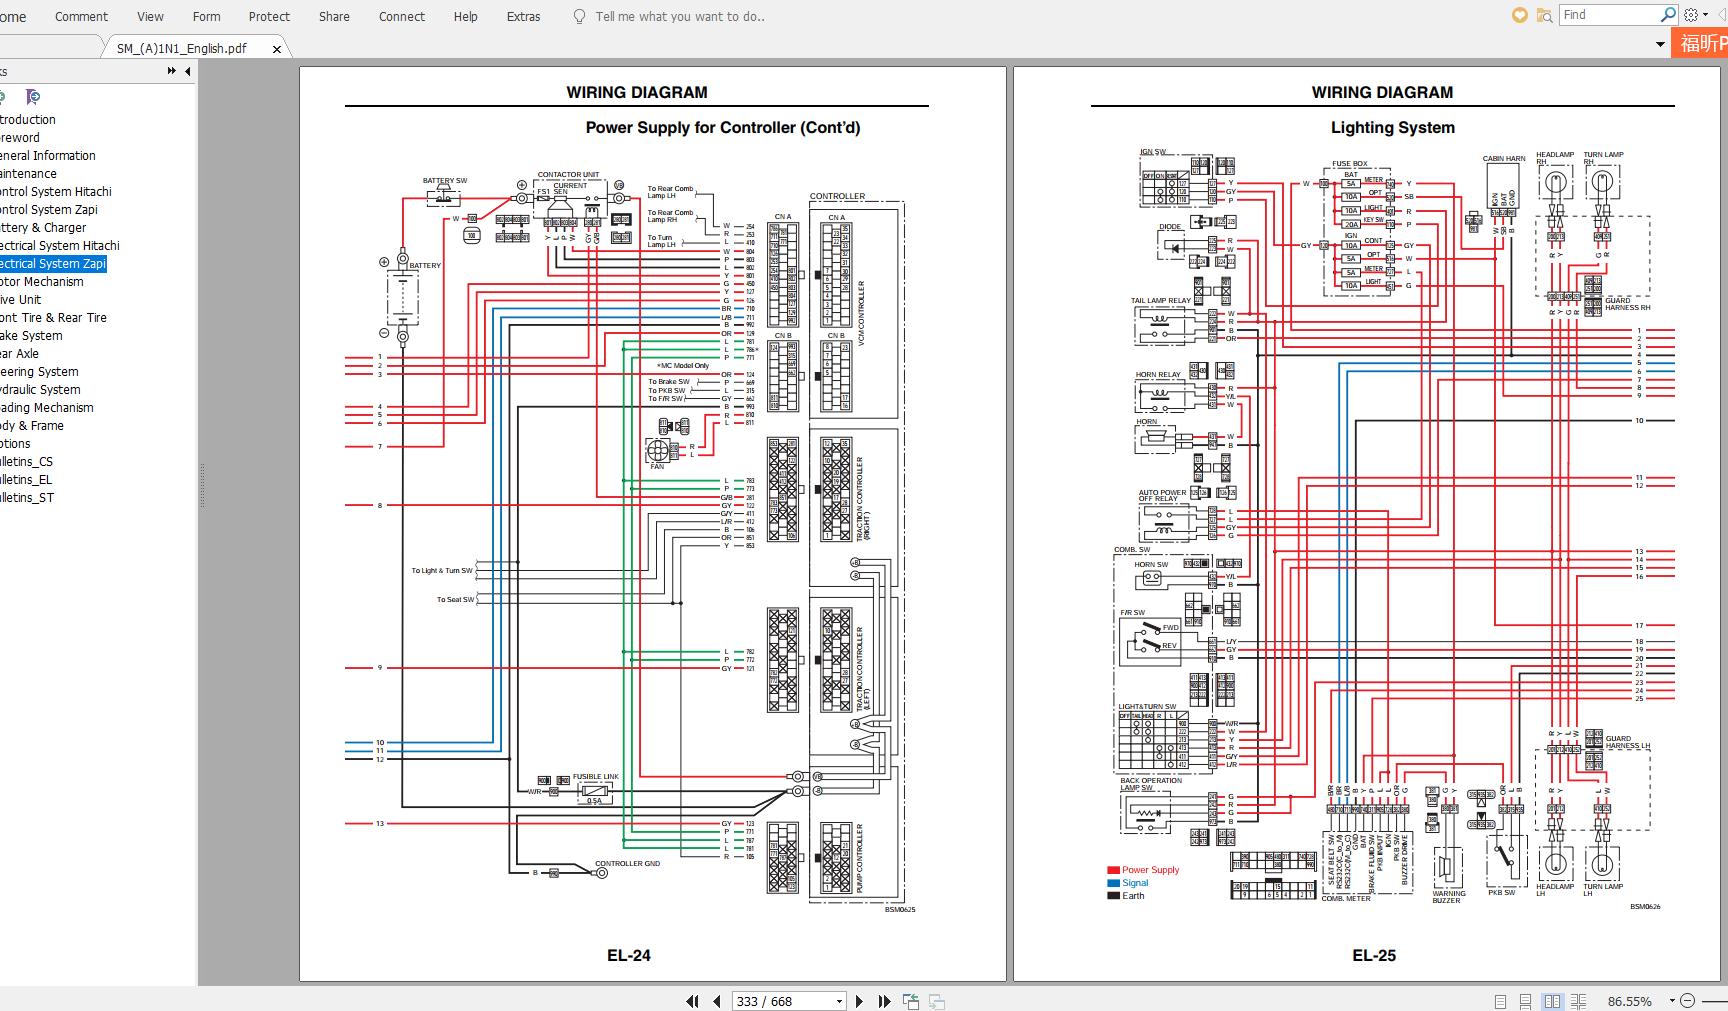The height and width of the screenshot is (1011, 1728).
Task: Switch to continuous page view
Action: pyautogui.click(x=1525, y=1001)
